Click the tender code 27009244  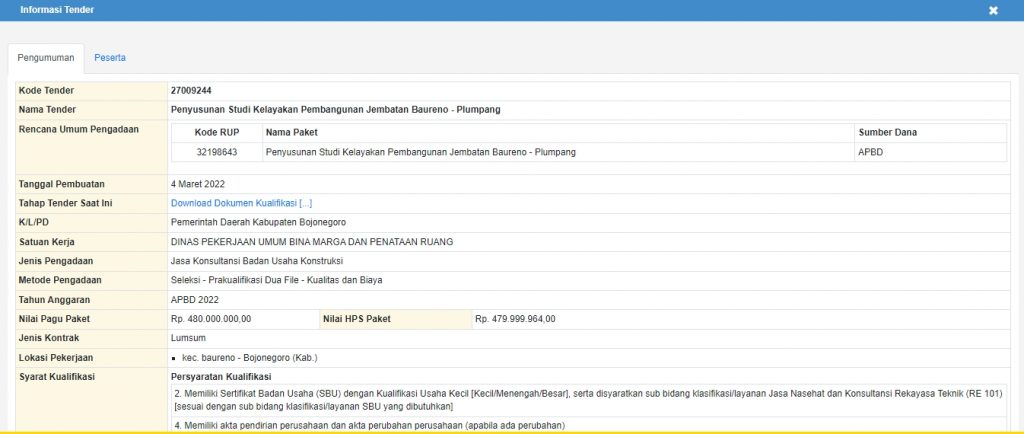(191, 91)
